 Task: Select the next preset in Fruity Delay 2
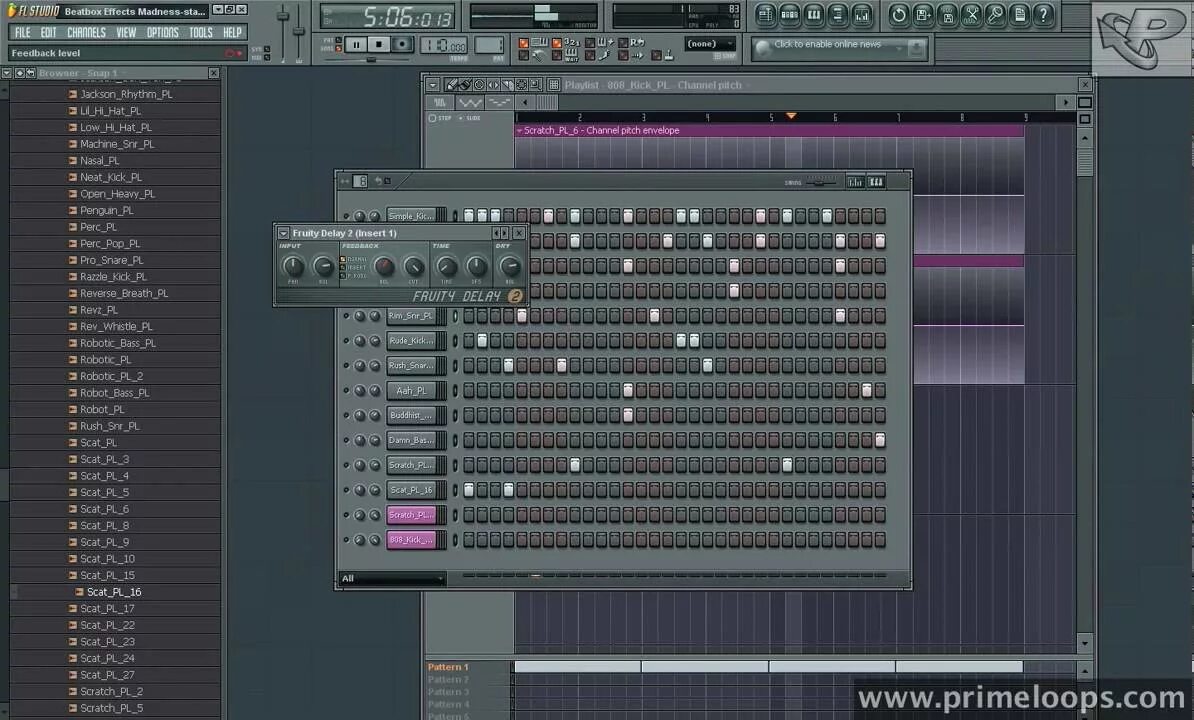point(504,233)
